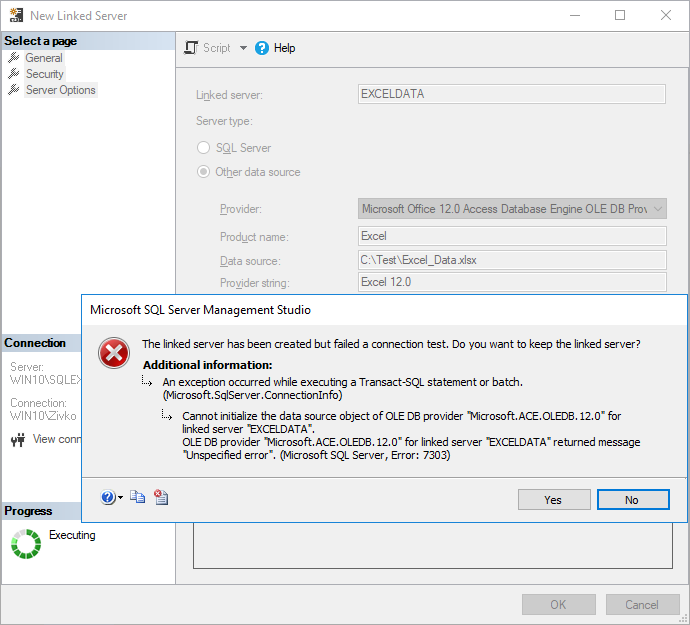This screenshot has height=625, width=690.
Task: Click the red error icon in dialog
Action: click(114, 353)
